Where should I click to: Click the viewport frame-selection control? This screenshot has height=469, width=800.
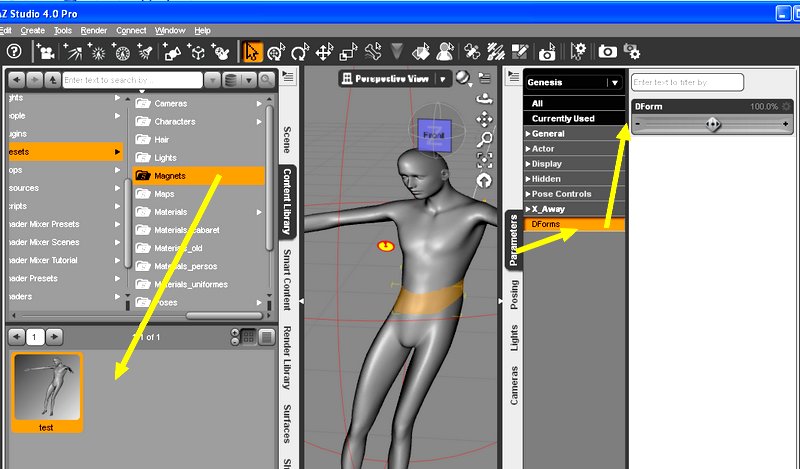(x=484, y=160)
